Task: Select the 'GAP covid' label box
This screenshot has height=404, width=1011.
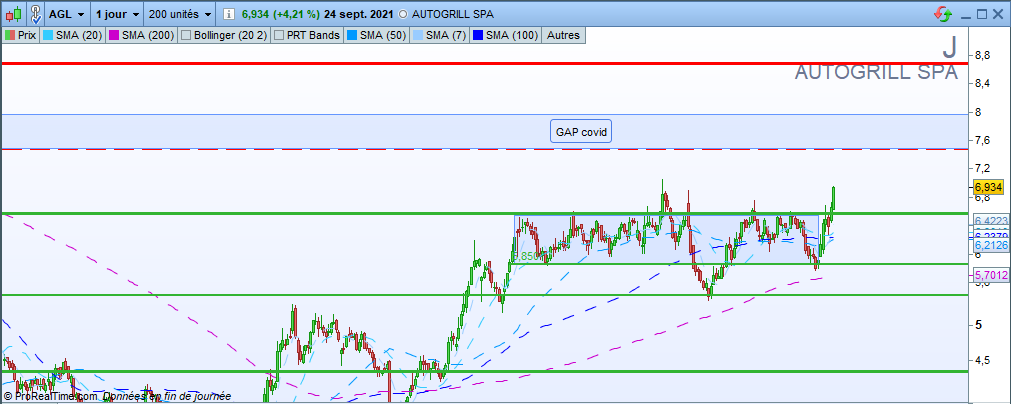Action: coord(581,132)
